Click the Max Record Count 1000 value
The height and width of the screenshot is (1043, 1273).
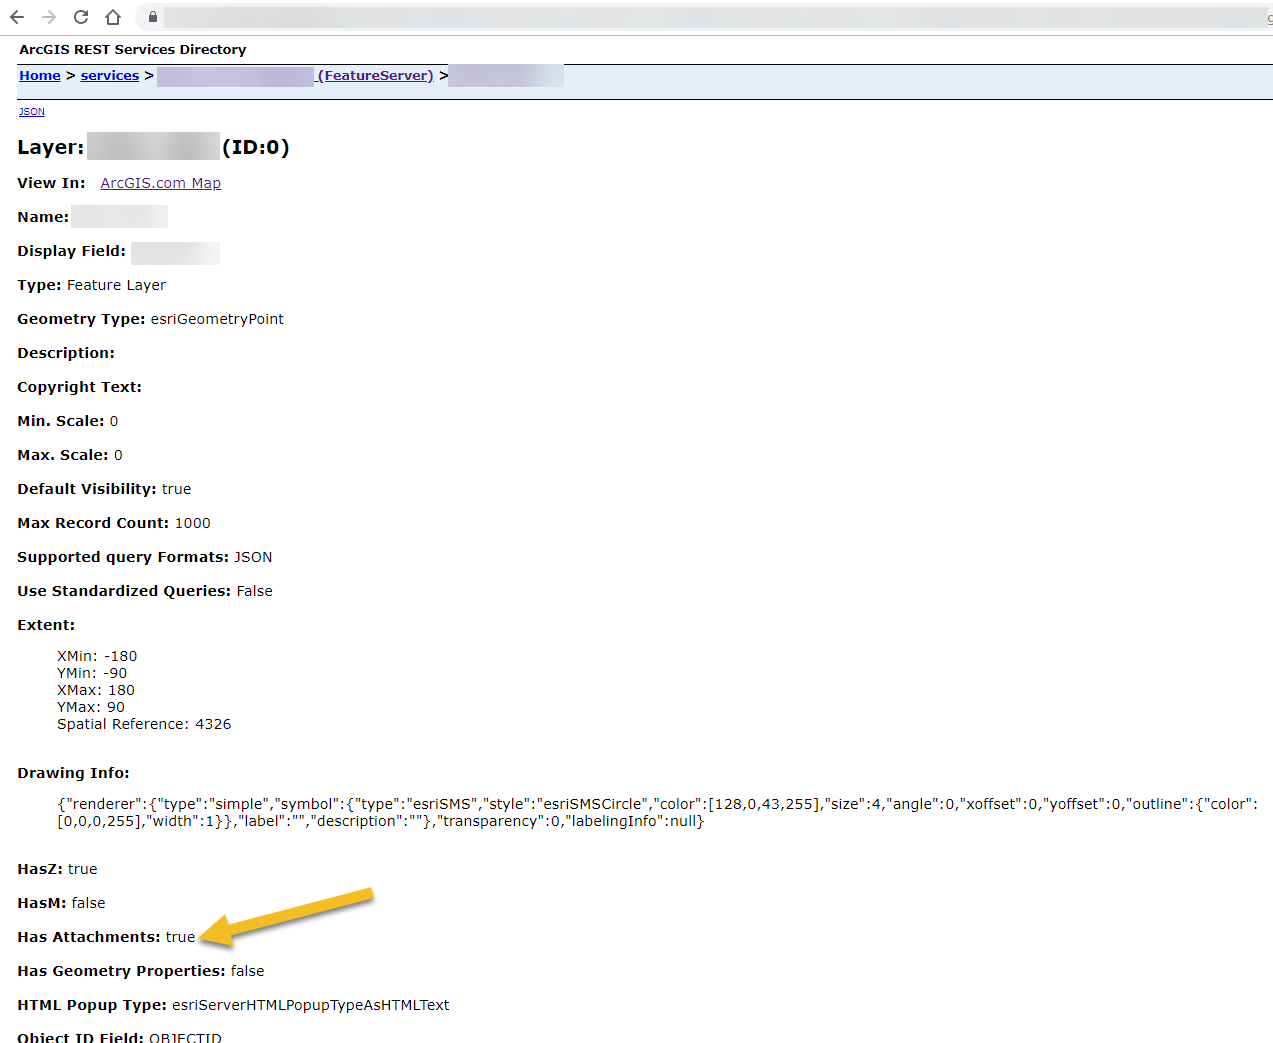pyautogui.click(x=193, y=523)
